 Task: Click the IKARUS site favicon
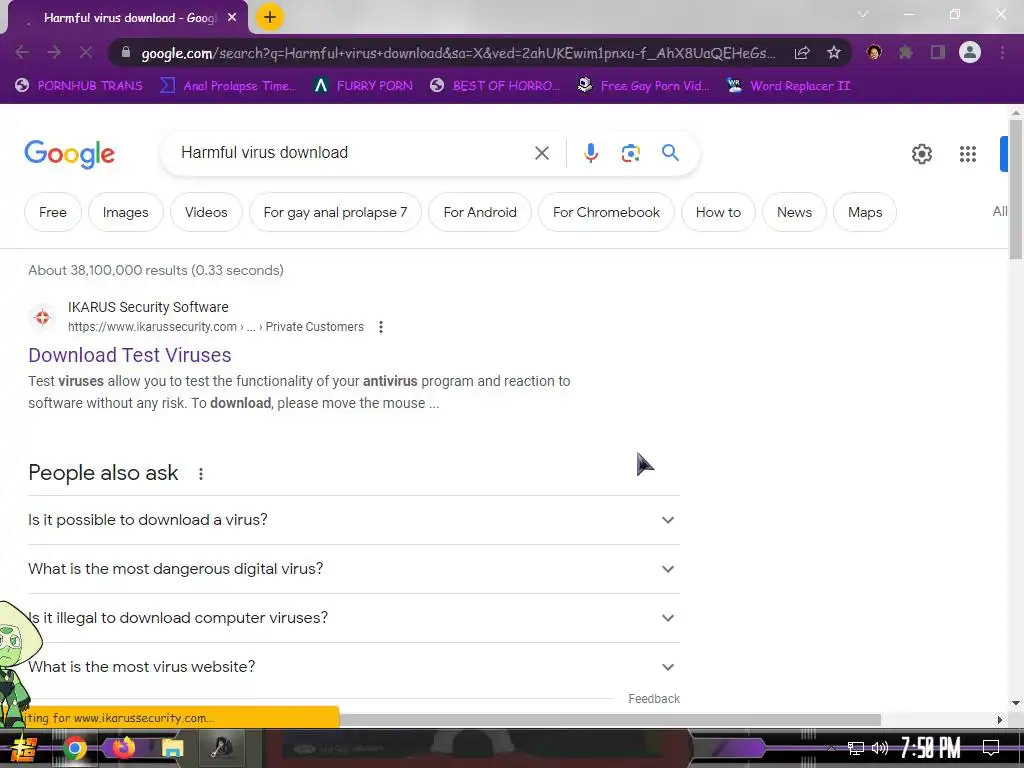[x=42, y=317]
